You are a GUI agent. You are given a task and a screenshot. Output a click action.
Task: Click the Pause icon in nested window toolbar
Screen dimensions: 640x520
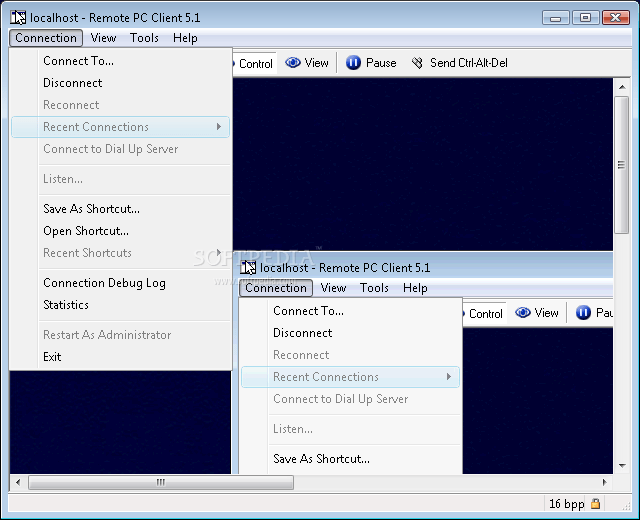584,313
